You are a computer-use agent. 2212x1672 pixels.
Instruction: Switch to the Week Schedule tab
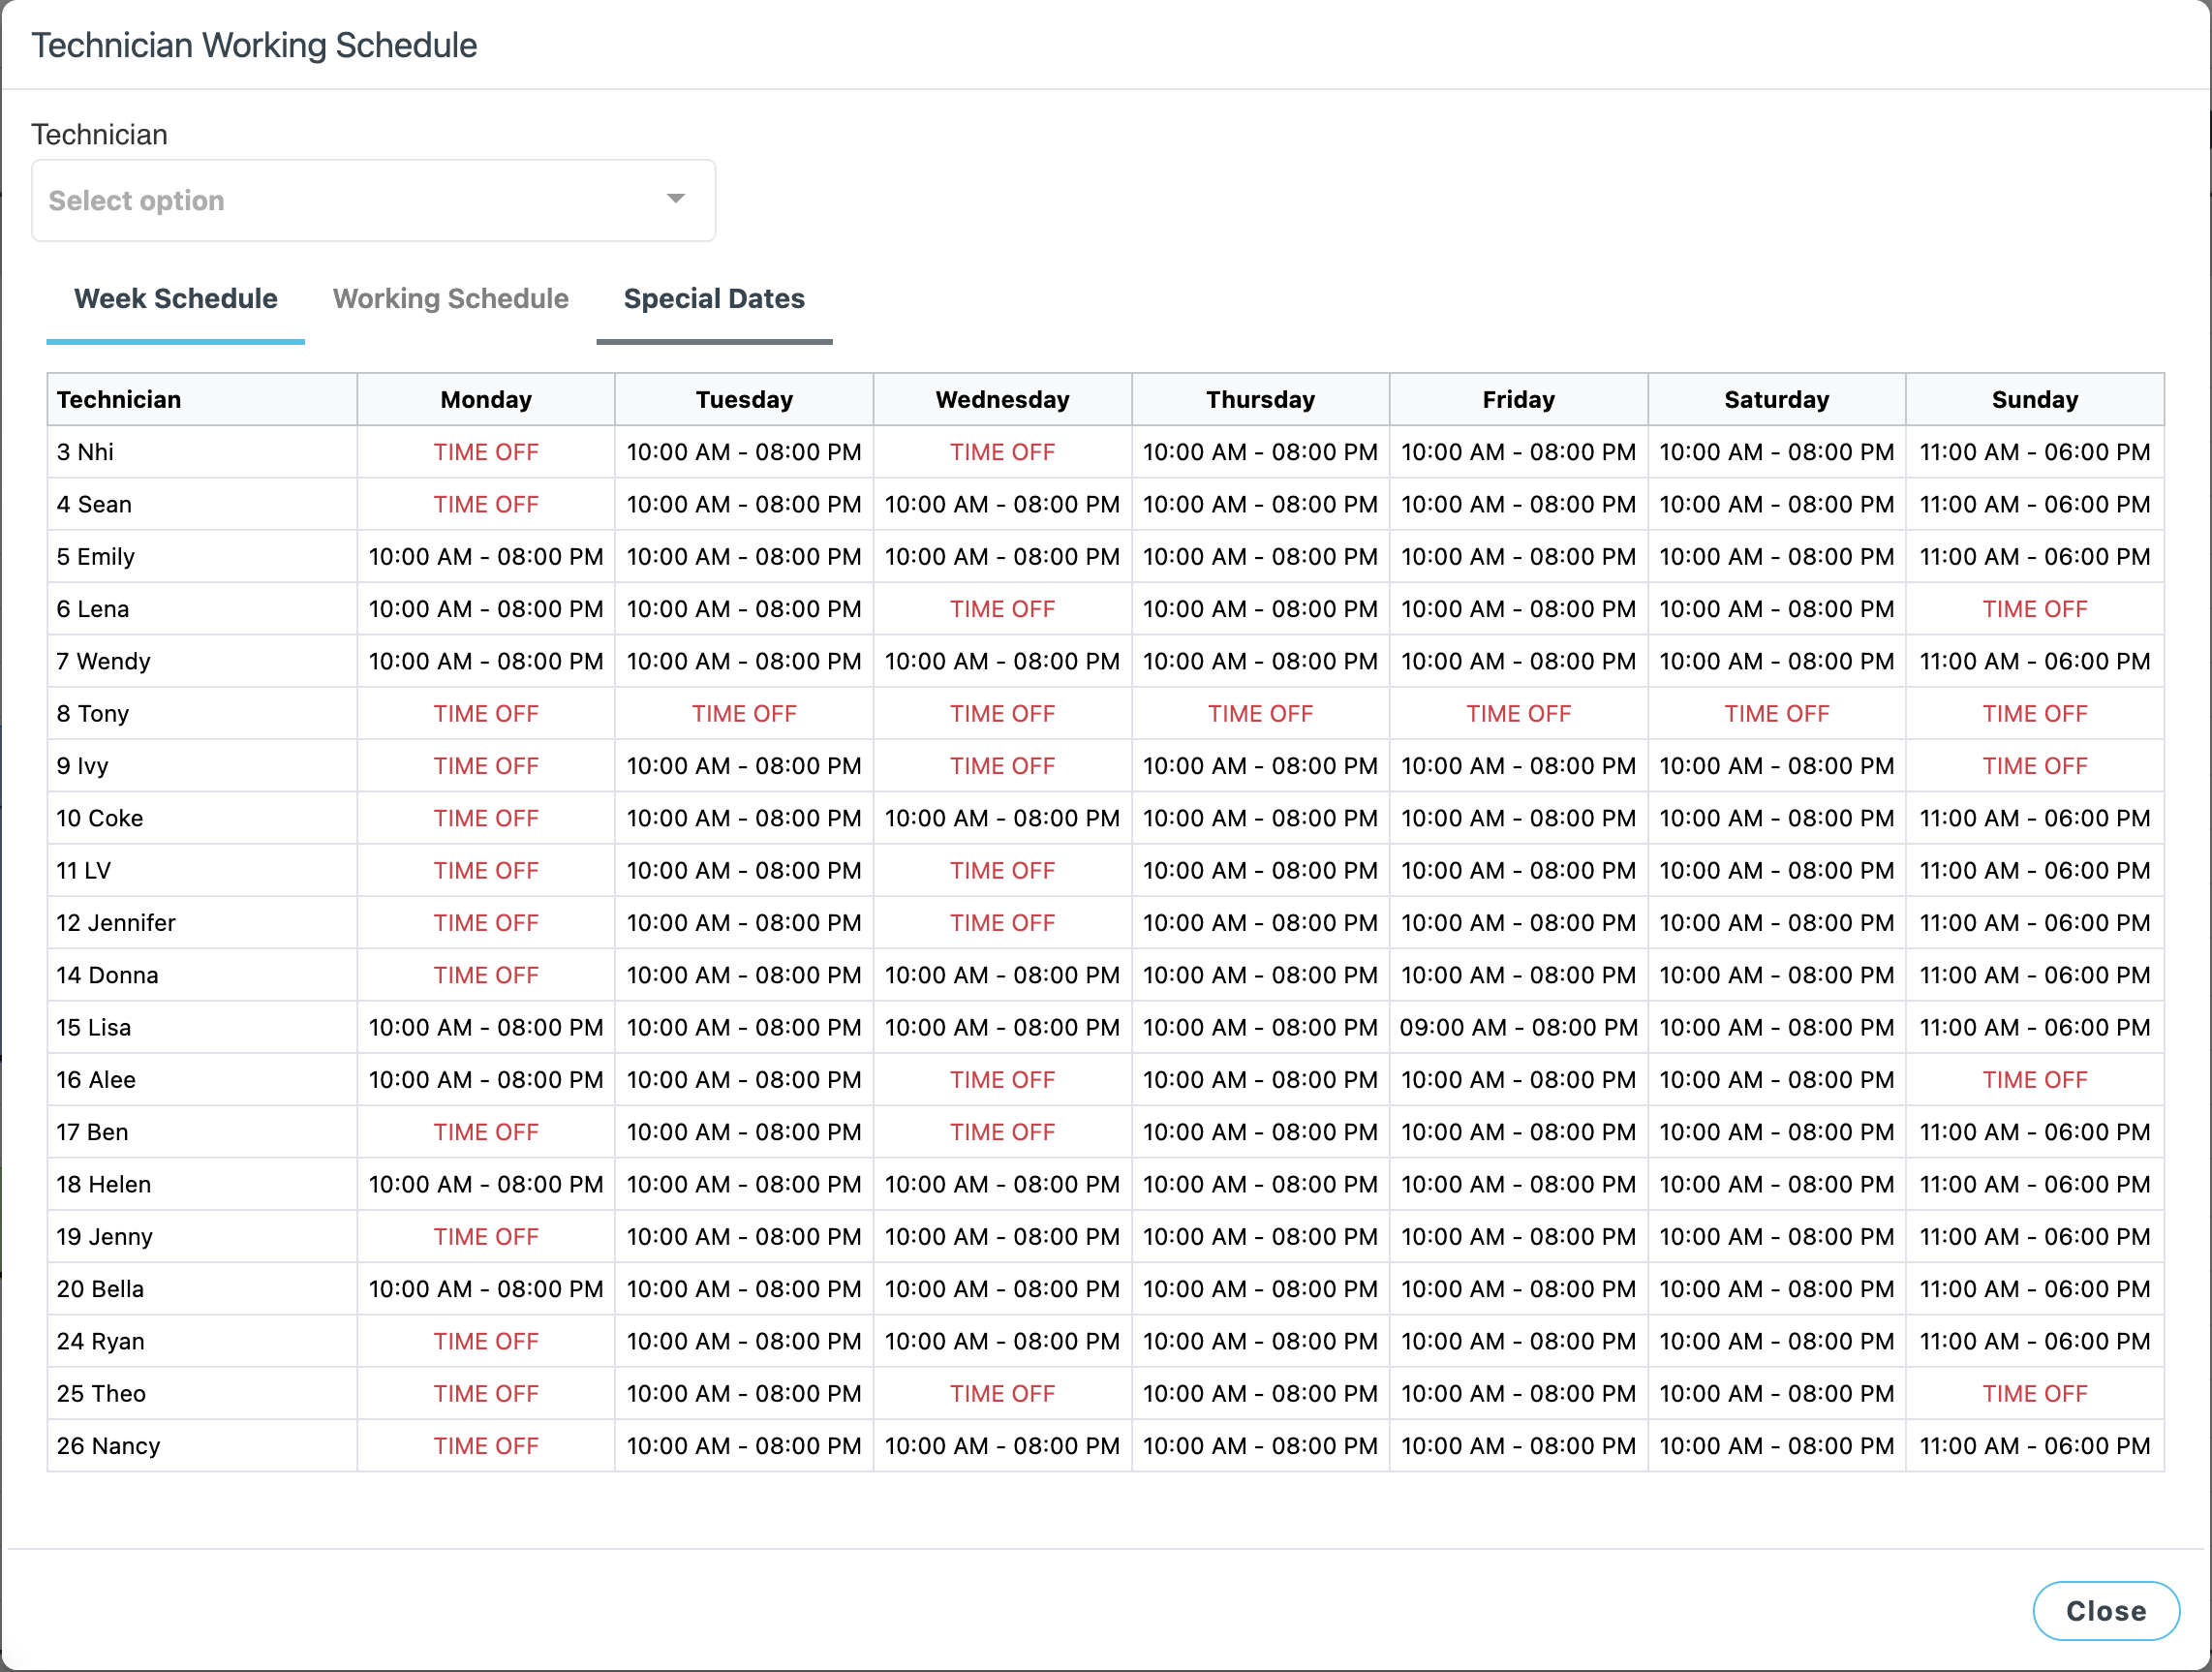point(175,298)
